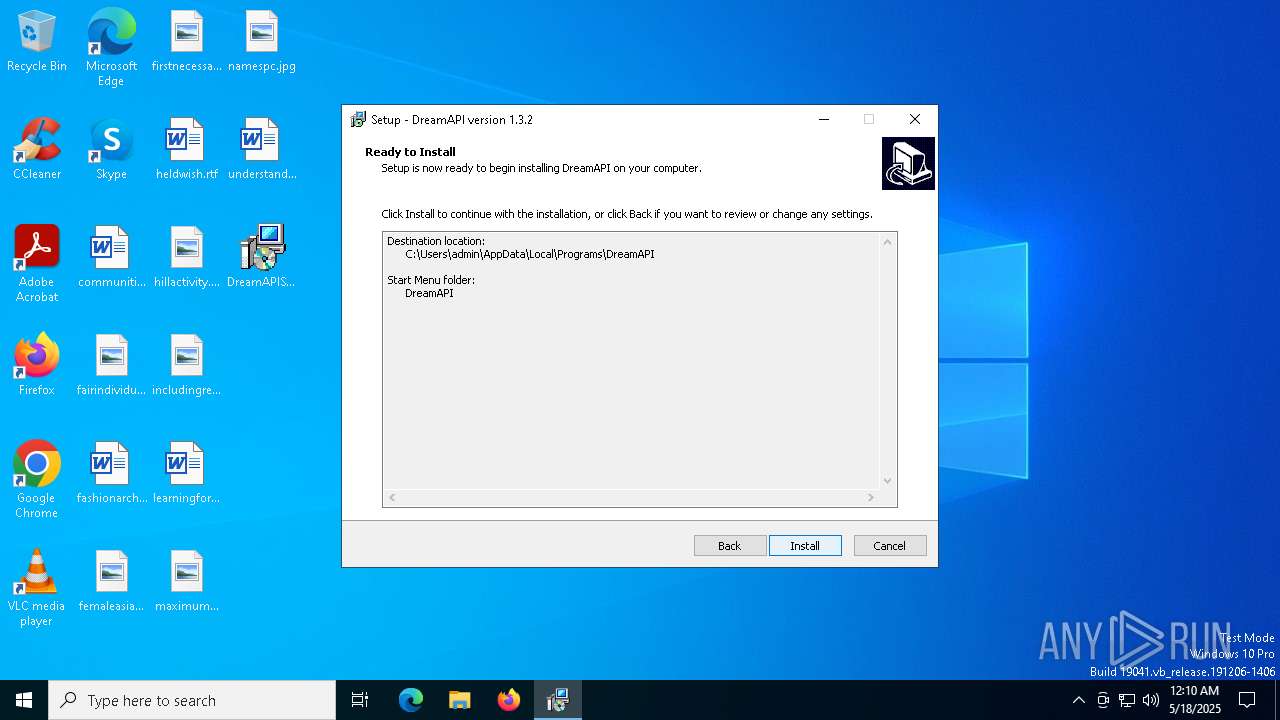The image size is (1280, 720).
Task: Select the communiti... Word document
Action: [x=111, y=257]
